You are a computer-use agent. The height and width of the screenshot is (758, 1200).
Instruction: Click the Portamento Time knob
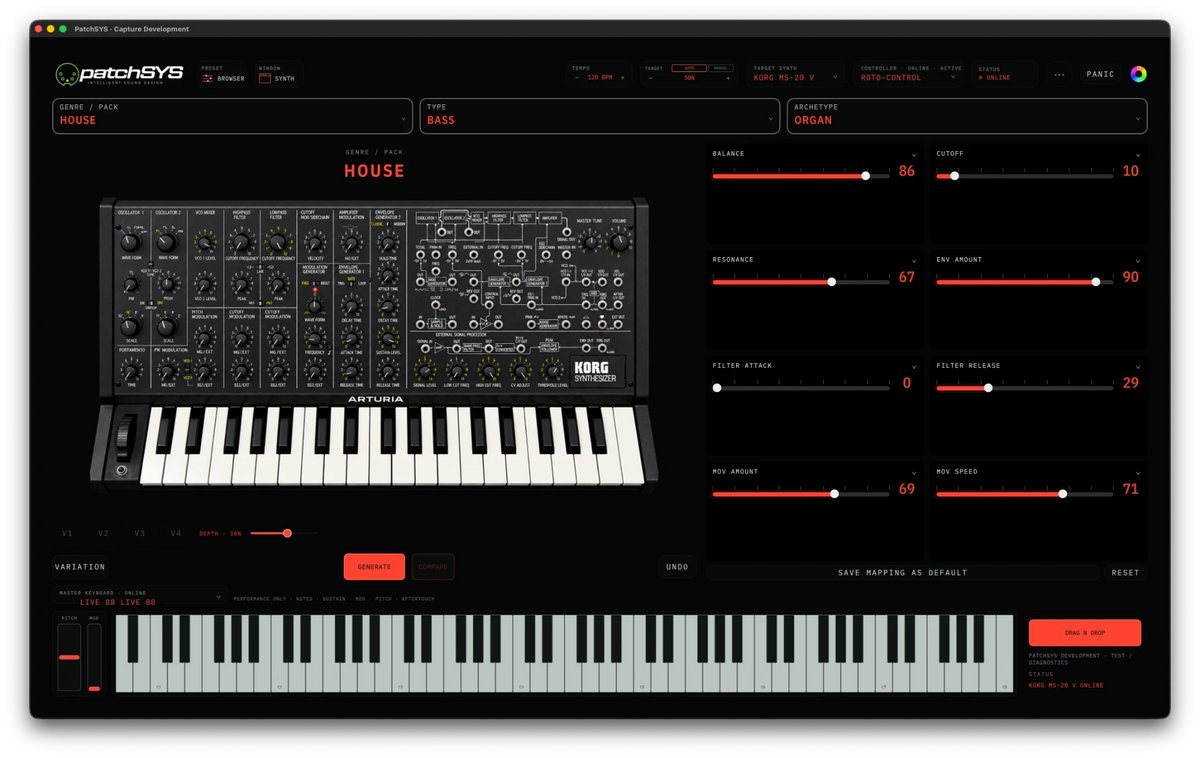click(130, 371)
